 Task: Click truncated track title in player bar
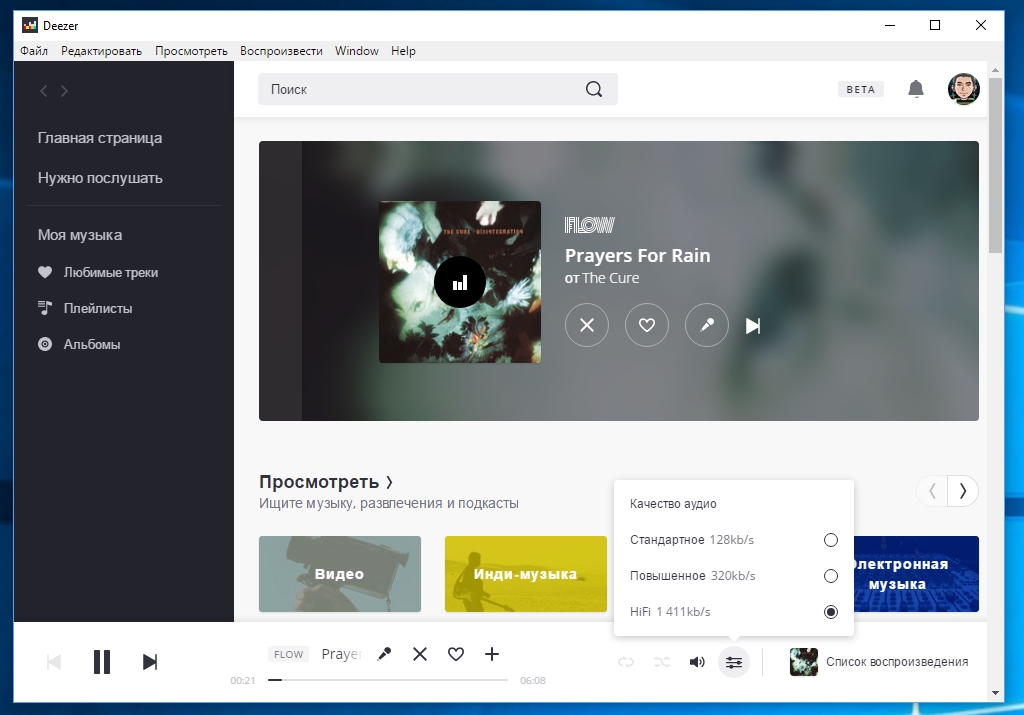342,654
